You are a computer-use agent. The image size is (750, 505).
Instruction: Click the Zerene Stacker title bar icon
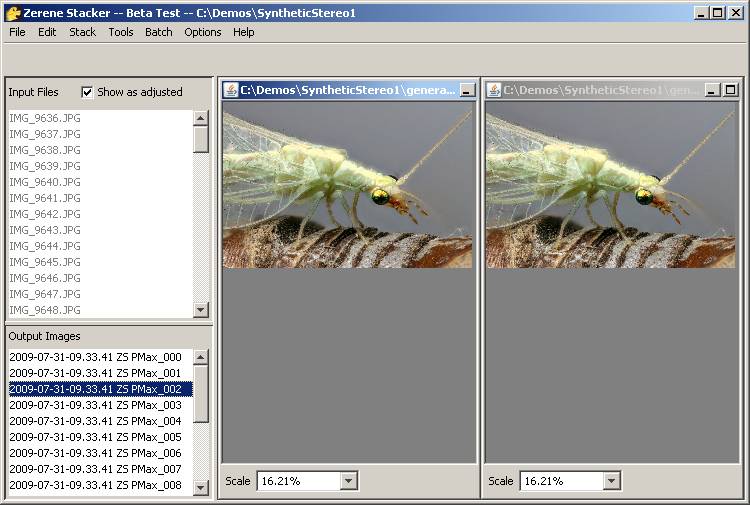pyautogui.click(x=12, y=12)
